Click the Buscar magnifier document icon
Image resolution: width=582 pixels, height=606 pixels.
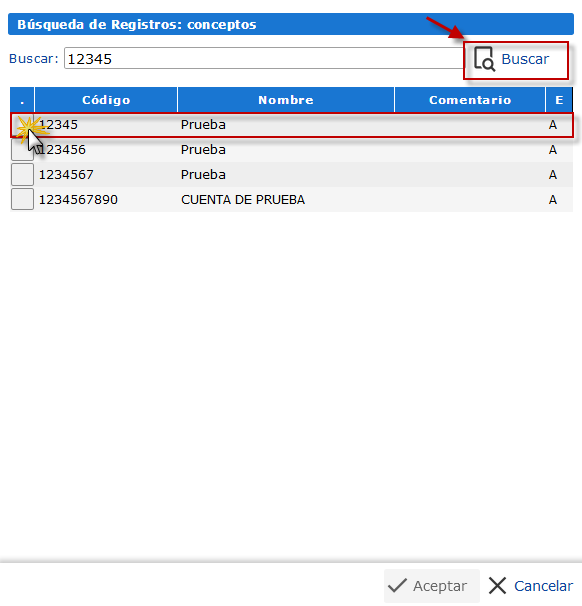484,59
